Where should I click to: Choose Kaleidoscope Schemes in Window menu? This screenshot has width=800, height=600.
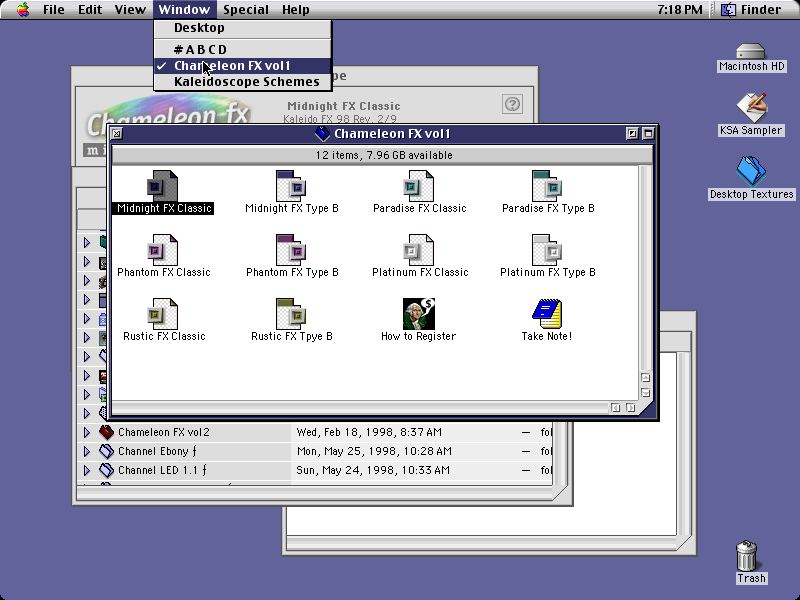(x=243, y=82)
